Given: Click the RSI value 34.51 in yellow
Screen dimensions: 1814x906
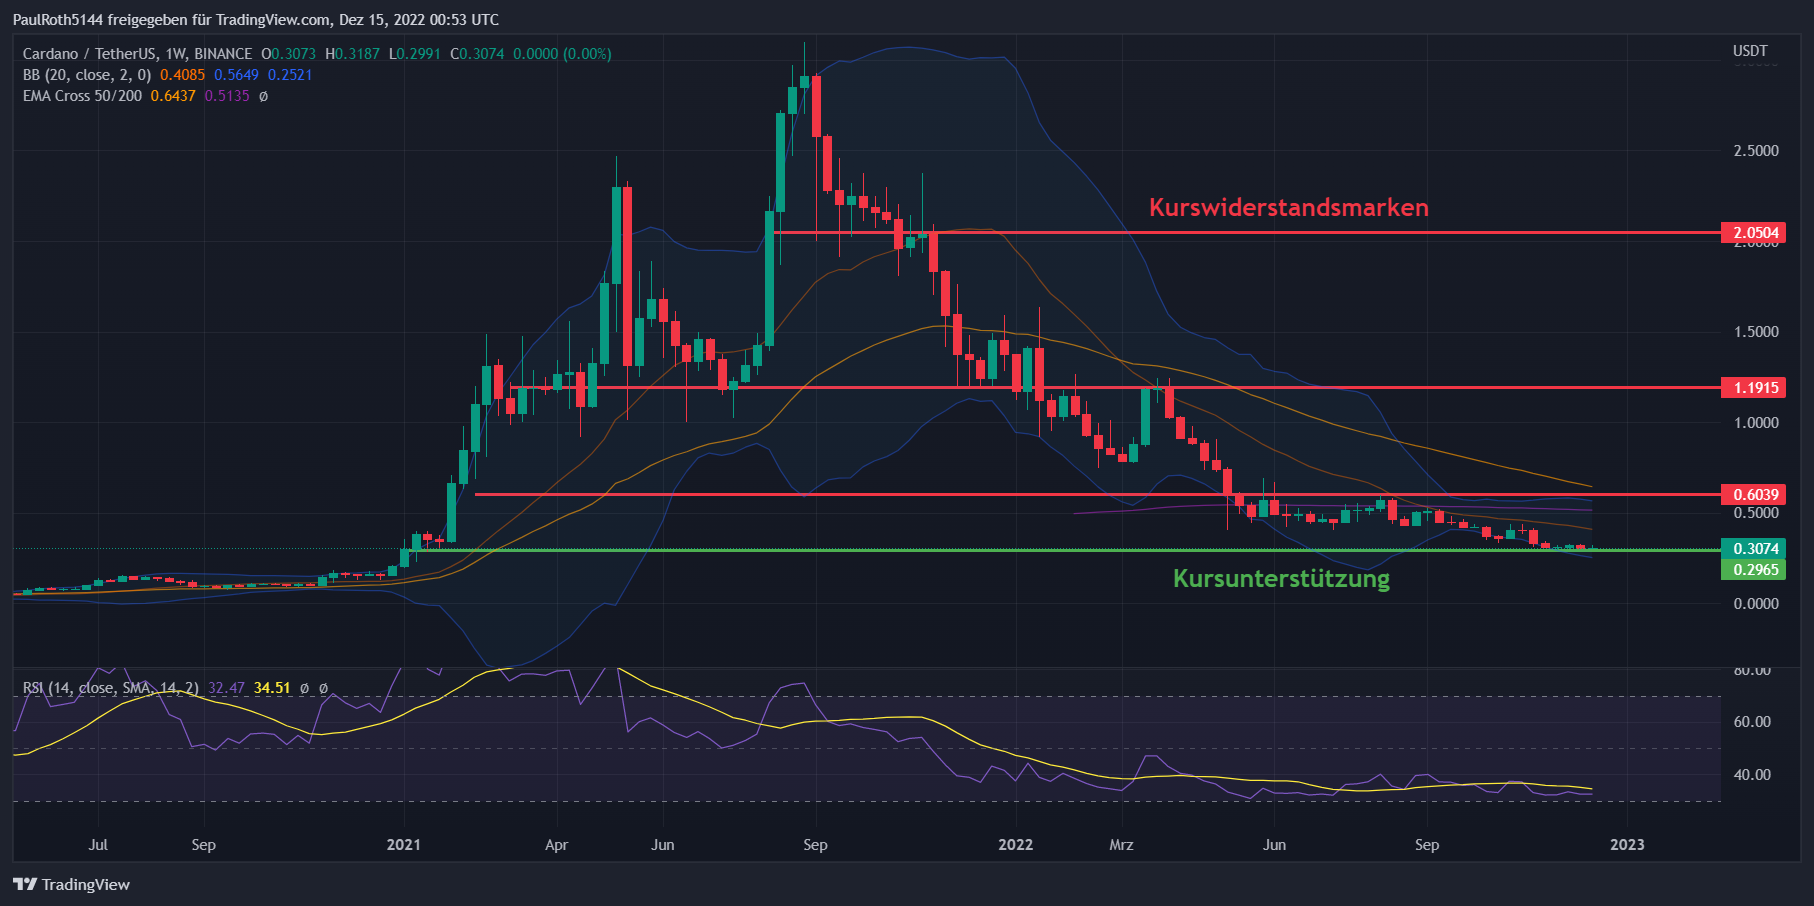Looking at the screenshot, I should 272,688.
